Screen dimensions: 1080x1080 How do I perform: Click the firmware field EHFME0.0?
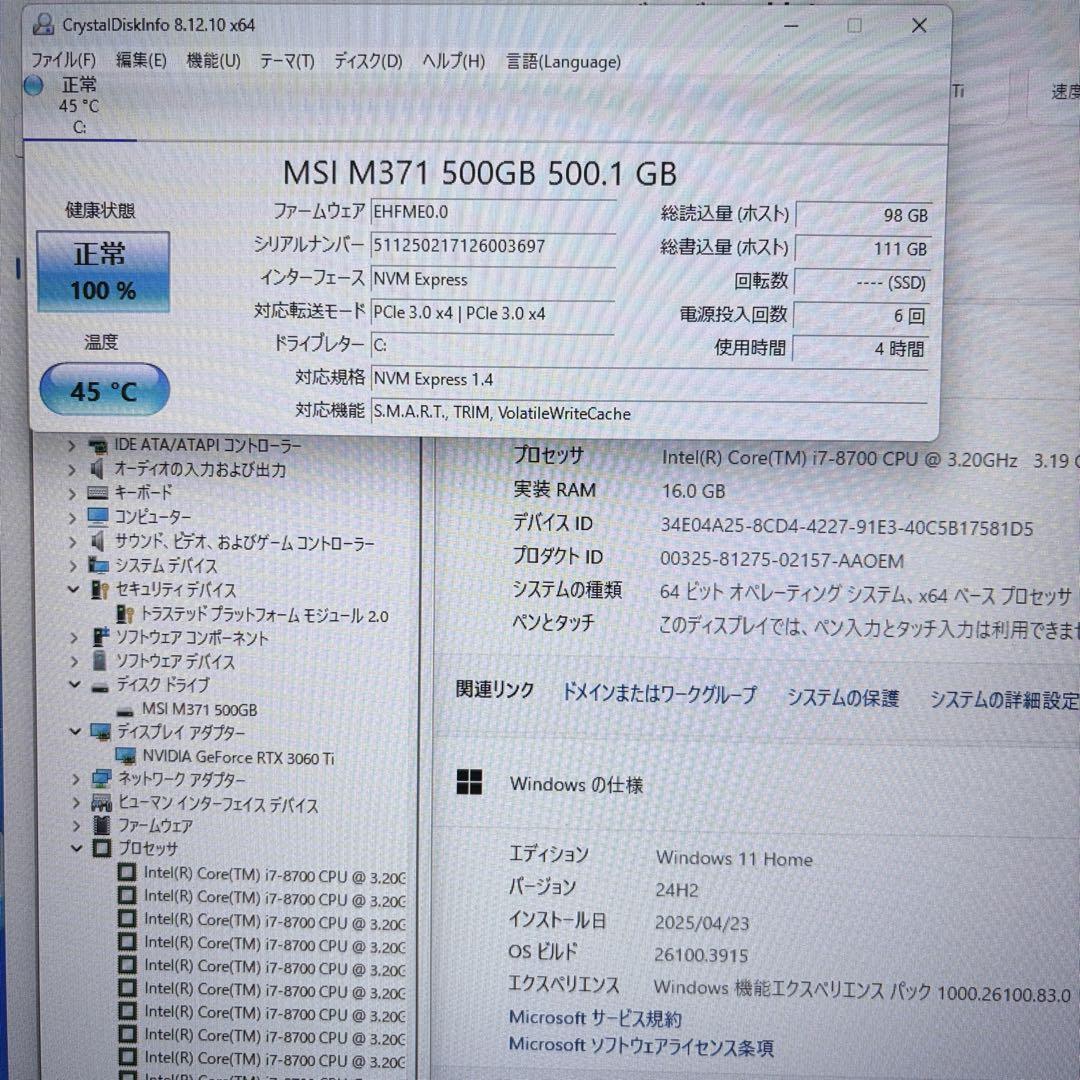point(493,211)
